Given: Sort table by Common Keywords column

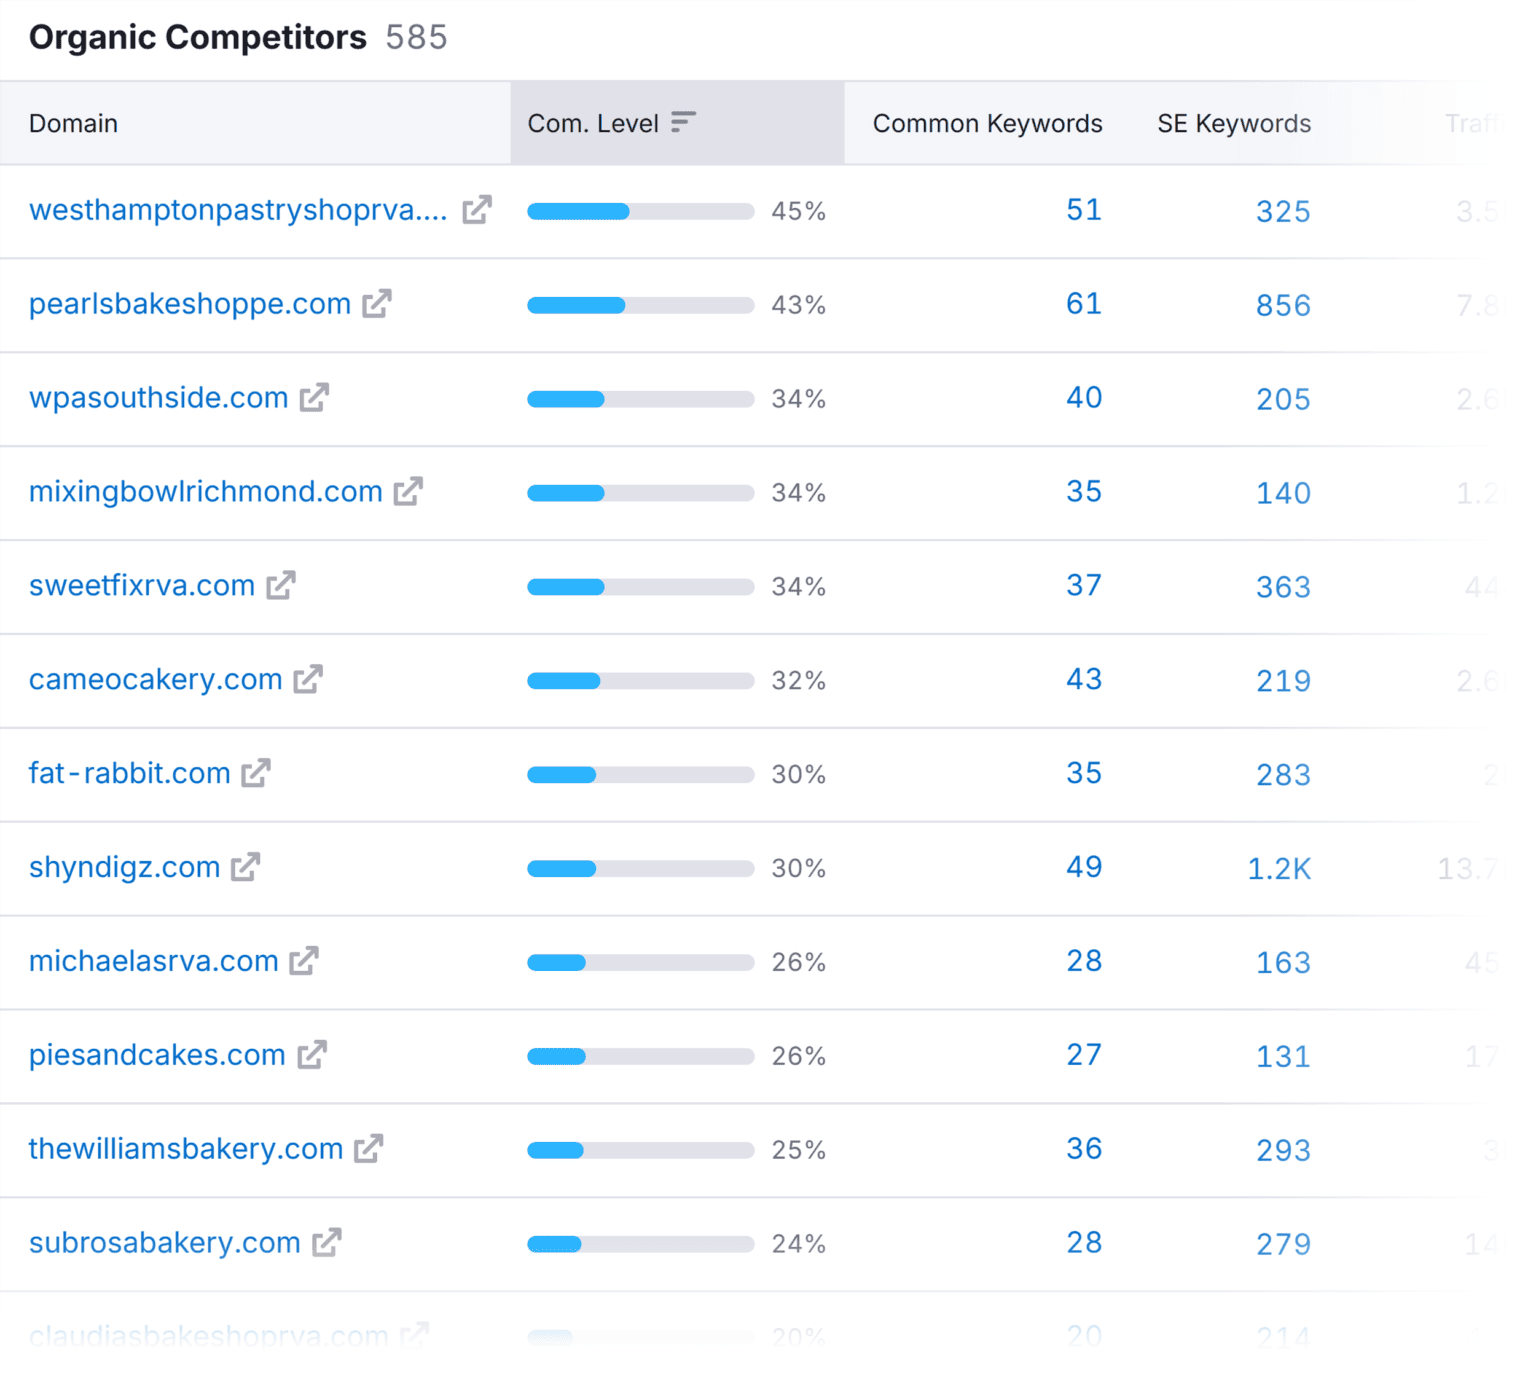Looking at the screenshot, I should point(987,124).
